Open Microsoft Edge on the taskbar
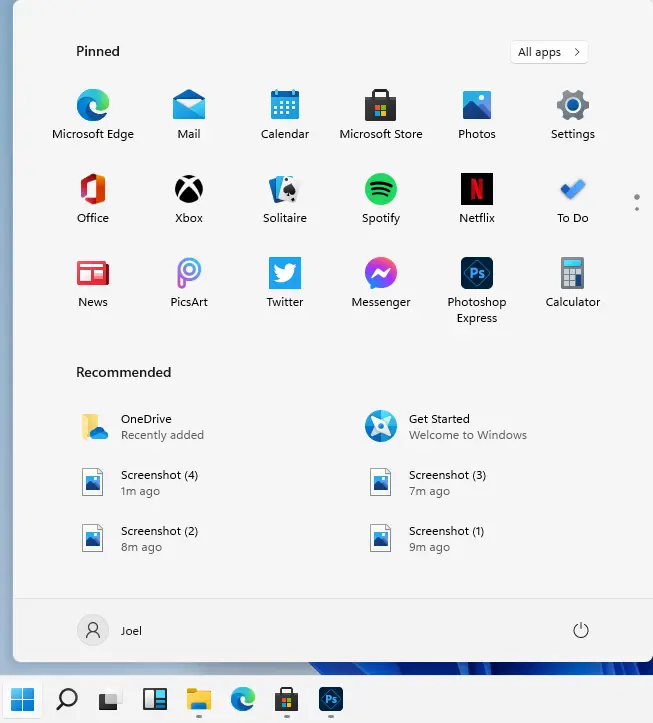653x723 pixels. 243,699
